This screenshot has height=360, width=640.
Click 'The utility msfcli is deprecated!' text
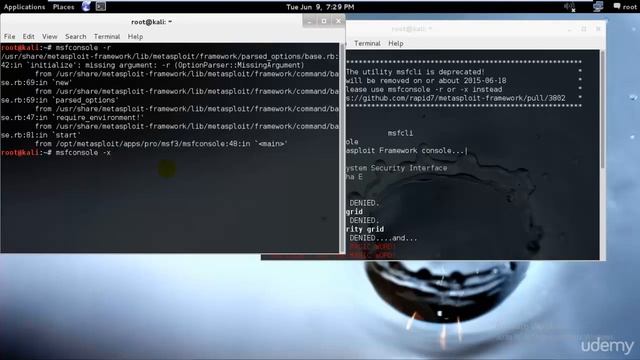point(415,72)
